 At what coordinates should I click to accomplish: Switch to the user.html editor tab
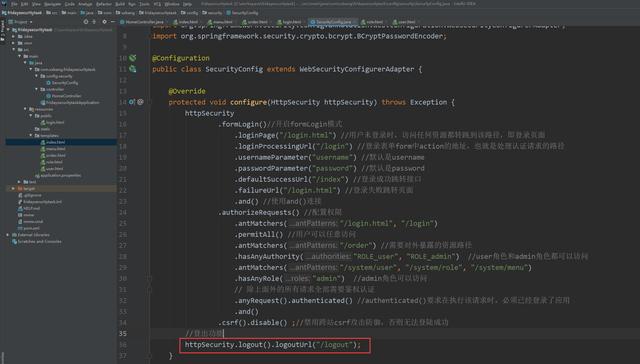point(404,22)
